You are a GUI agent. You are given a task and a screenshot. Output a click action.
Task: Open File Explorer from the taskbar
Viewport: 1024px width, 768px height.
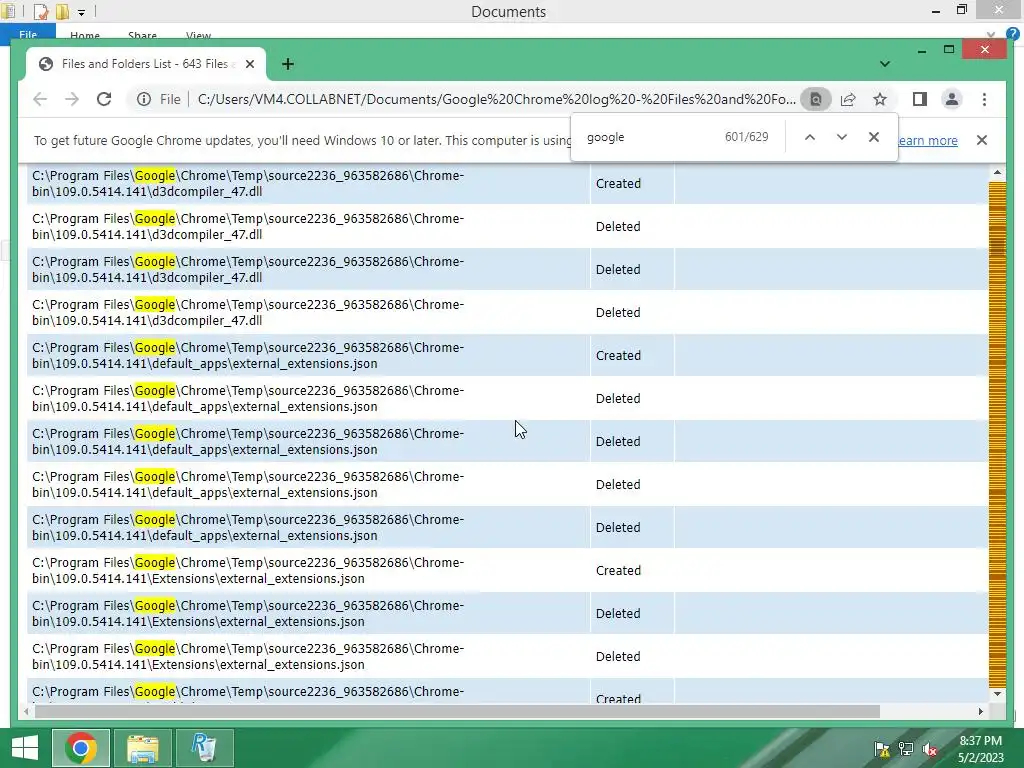click(x=143, y=748)
